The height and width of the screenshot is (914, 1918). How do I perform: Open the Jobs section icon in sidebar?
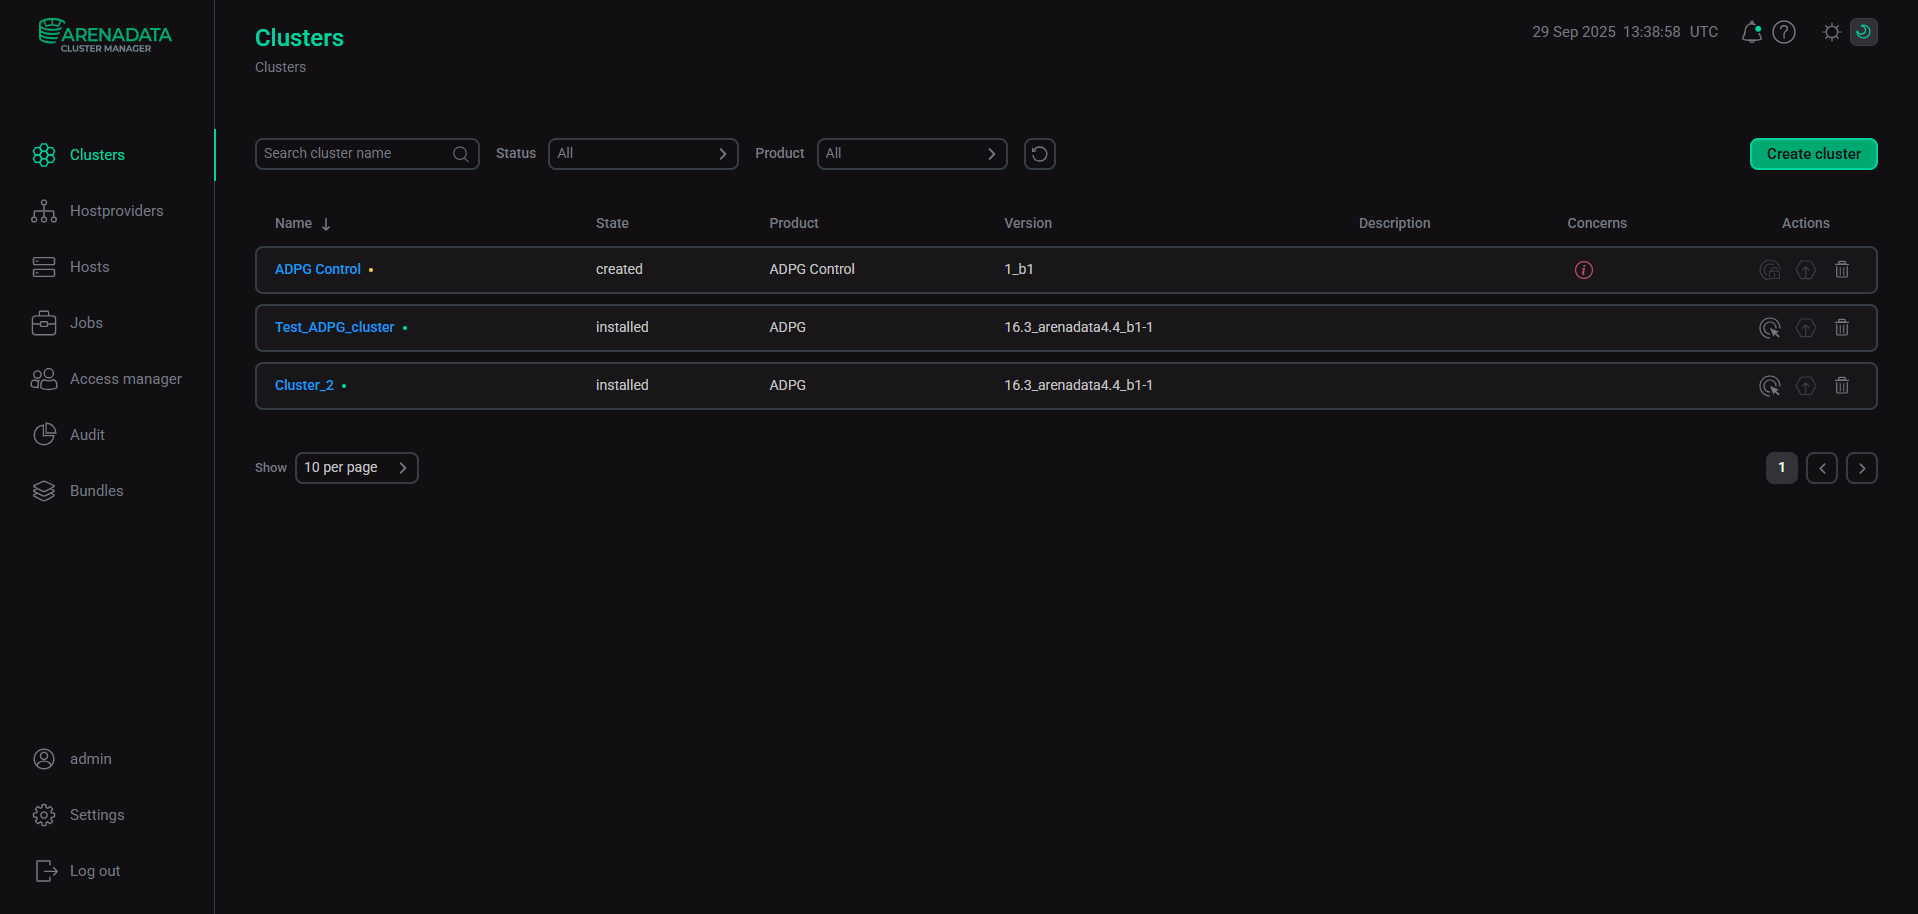(x=44, y=322)
